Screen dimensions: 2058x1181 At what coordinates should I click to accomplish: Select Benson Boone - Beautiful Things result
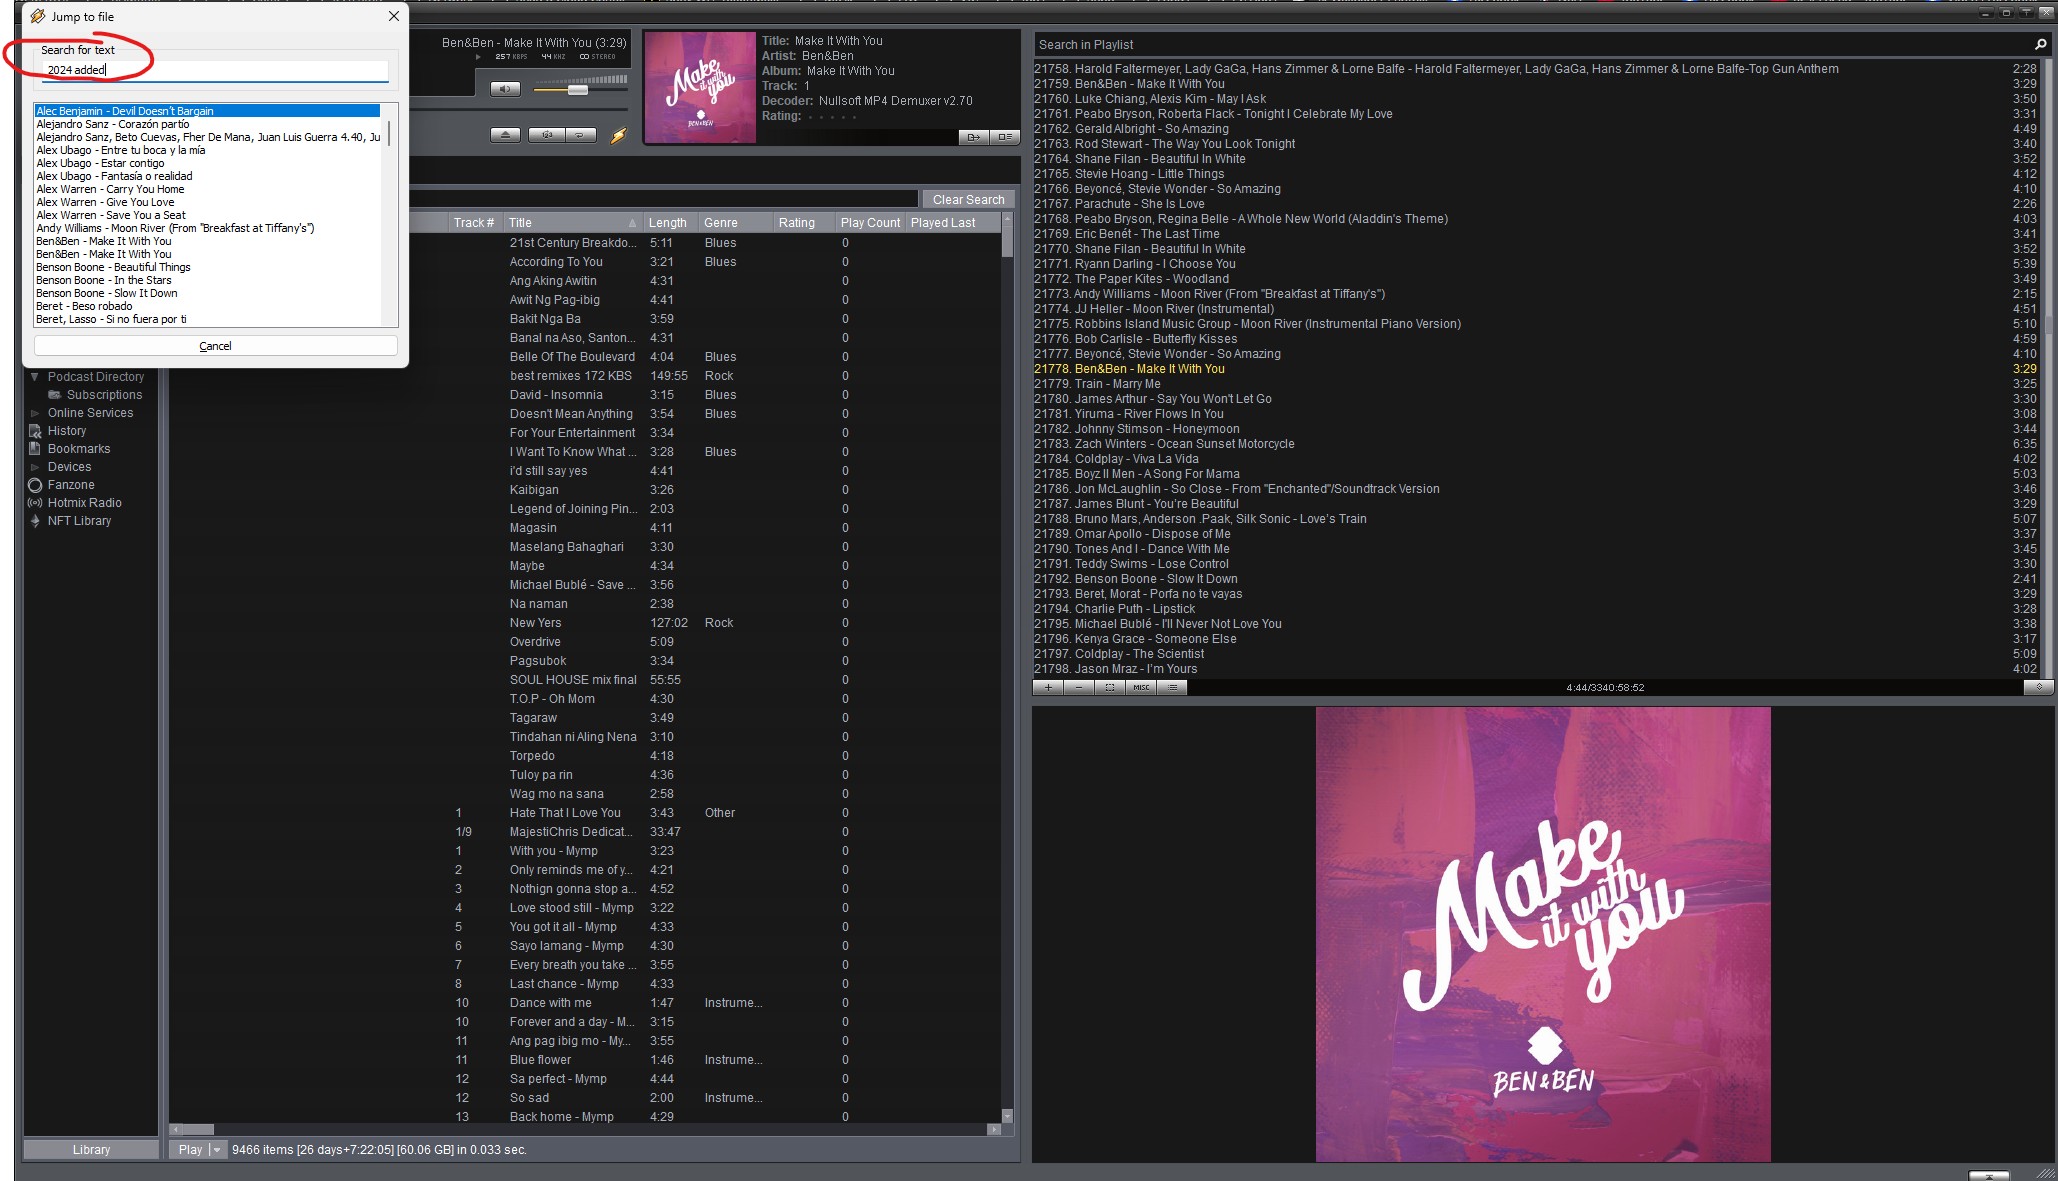pos(113,267)
